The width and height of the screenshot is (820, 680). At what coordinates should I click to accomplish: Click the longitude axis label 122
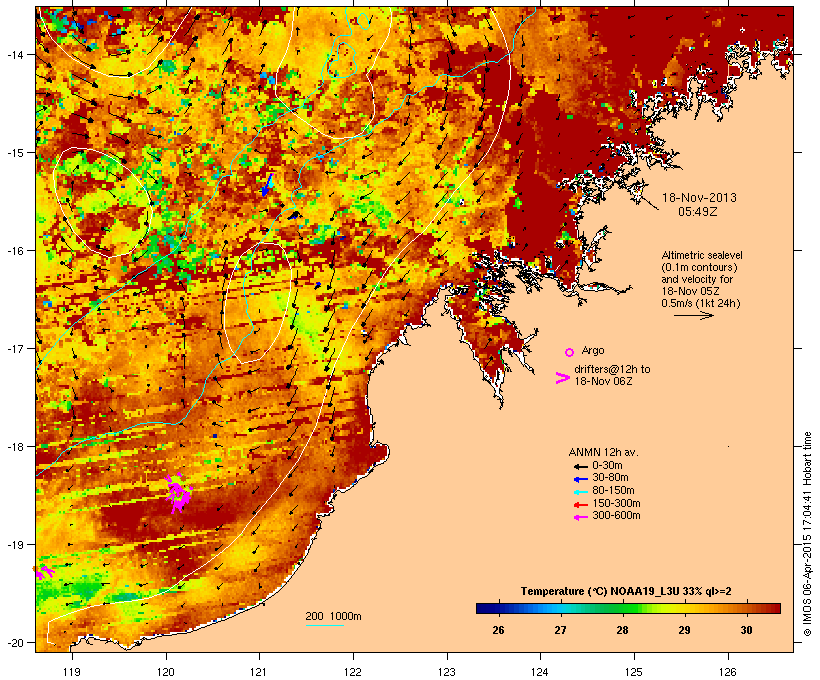353,672
